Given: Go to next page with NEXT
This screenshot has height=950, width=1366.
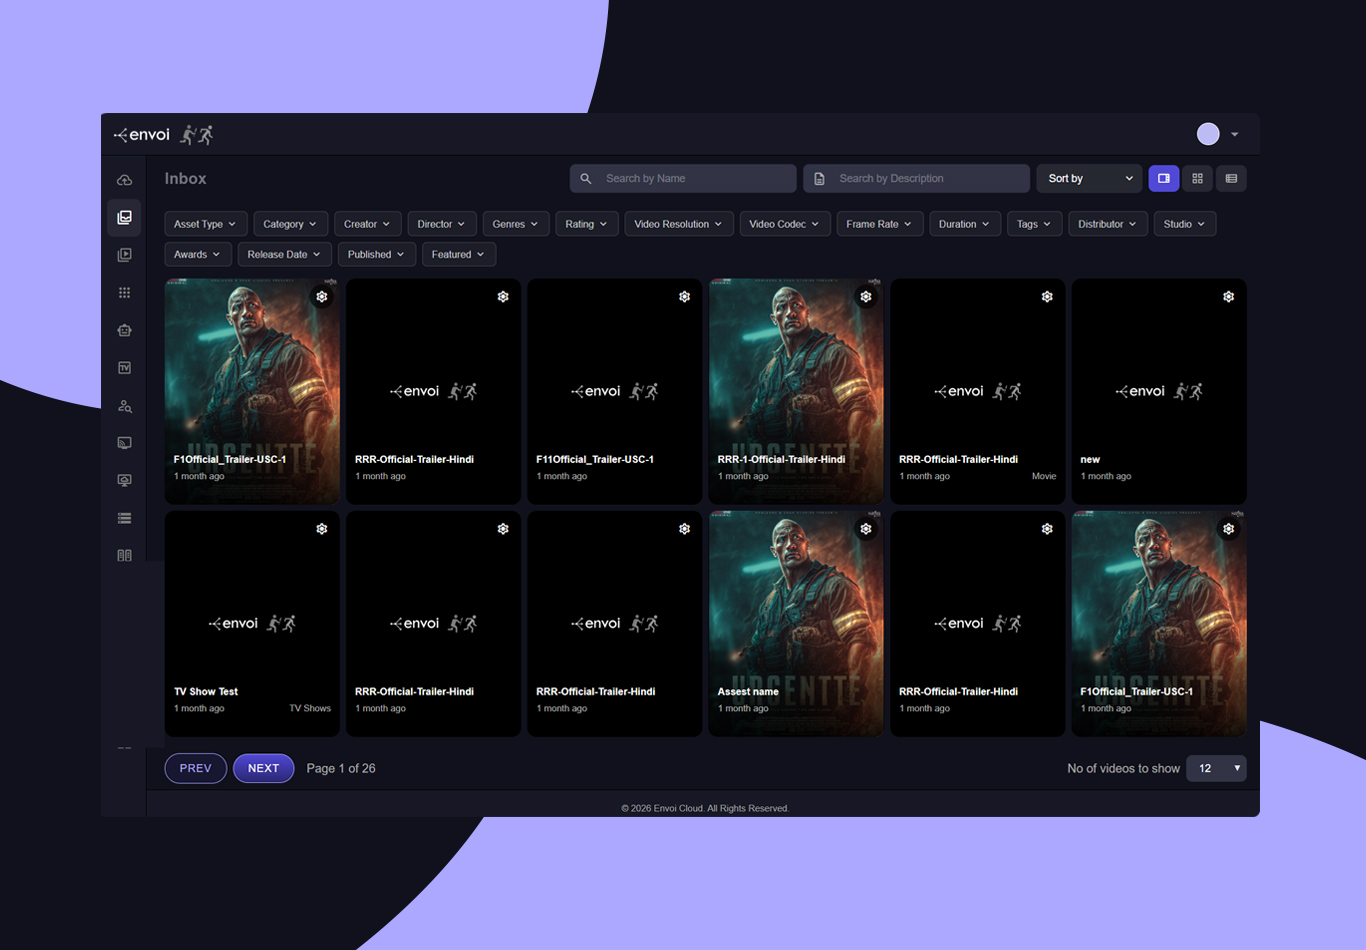Looking at the screenshot, I should click(x=263, y=768).
